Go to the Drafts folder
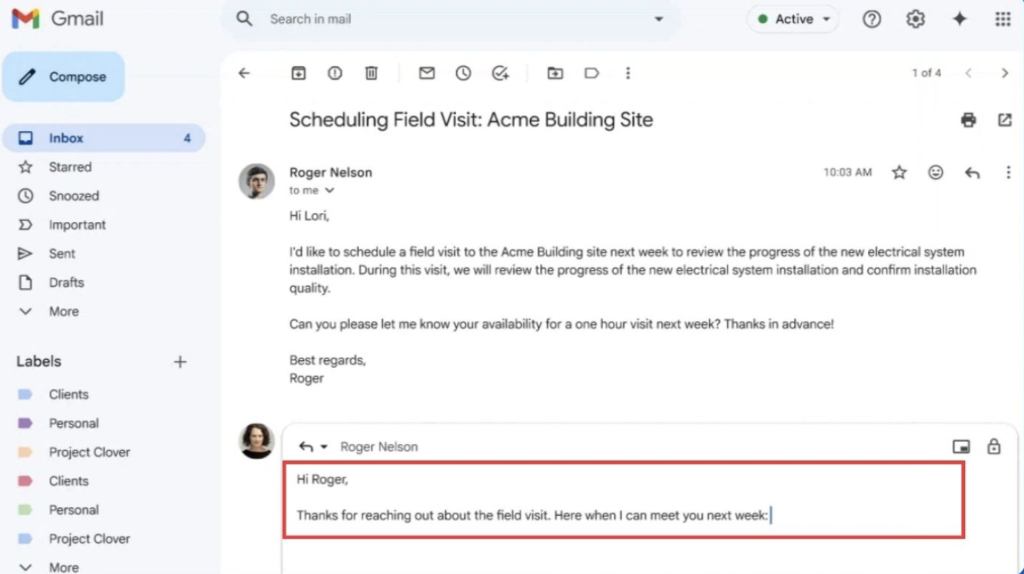1024x574 pixels. (x=66, y=283)
